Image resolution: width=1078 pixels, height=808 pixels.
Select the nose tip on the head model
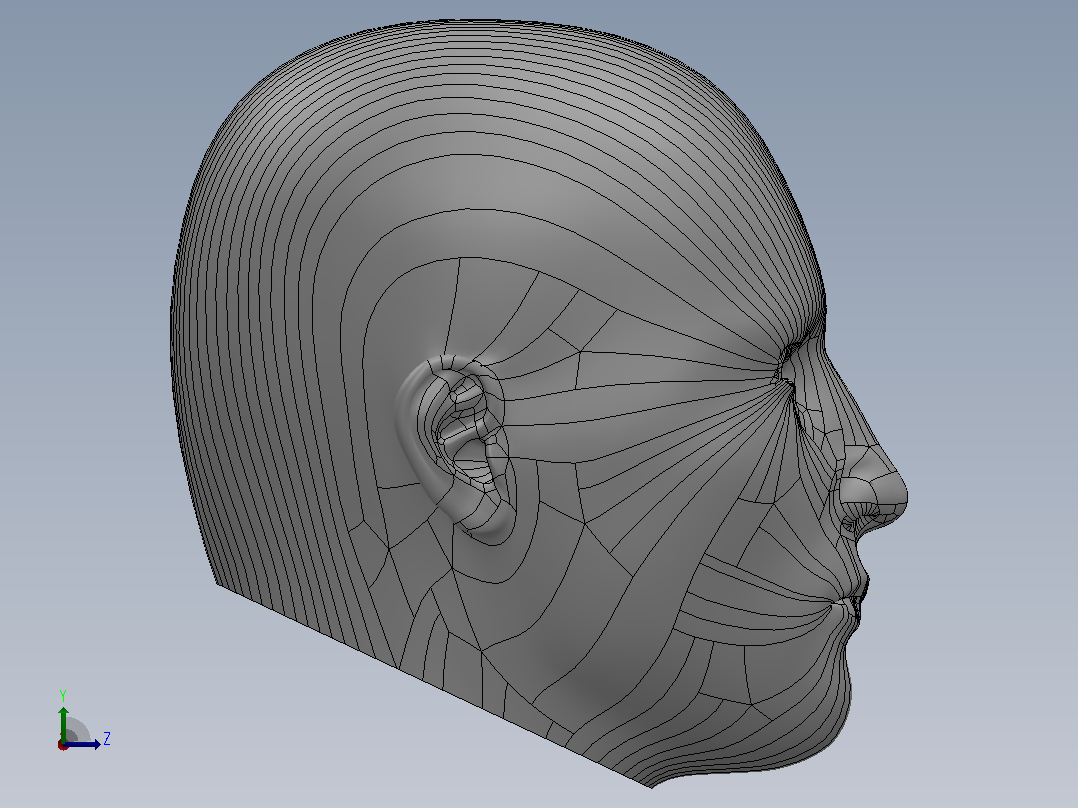pos(892,492)
